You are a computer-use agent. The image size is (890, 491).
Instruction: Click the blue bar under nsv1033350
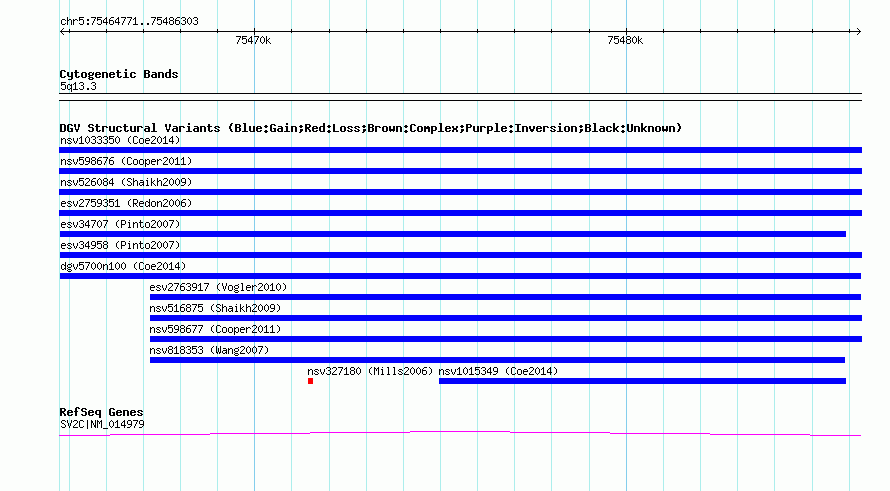pyautogui.click(x=460, y=150)
